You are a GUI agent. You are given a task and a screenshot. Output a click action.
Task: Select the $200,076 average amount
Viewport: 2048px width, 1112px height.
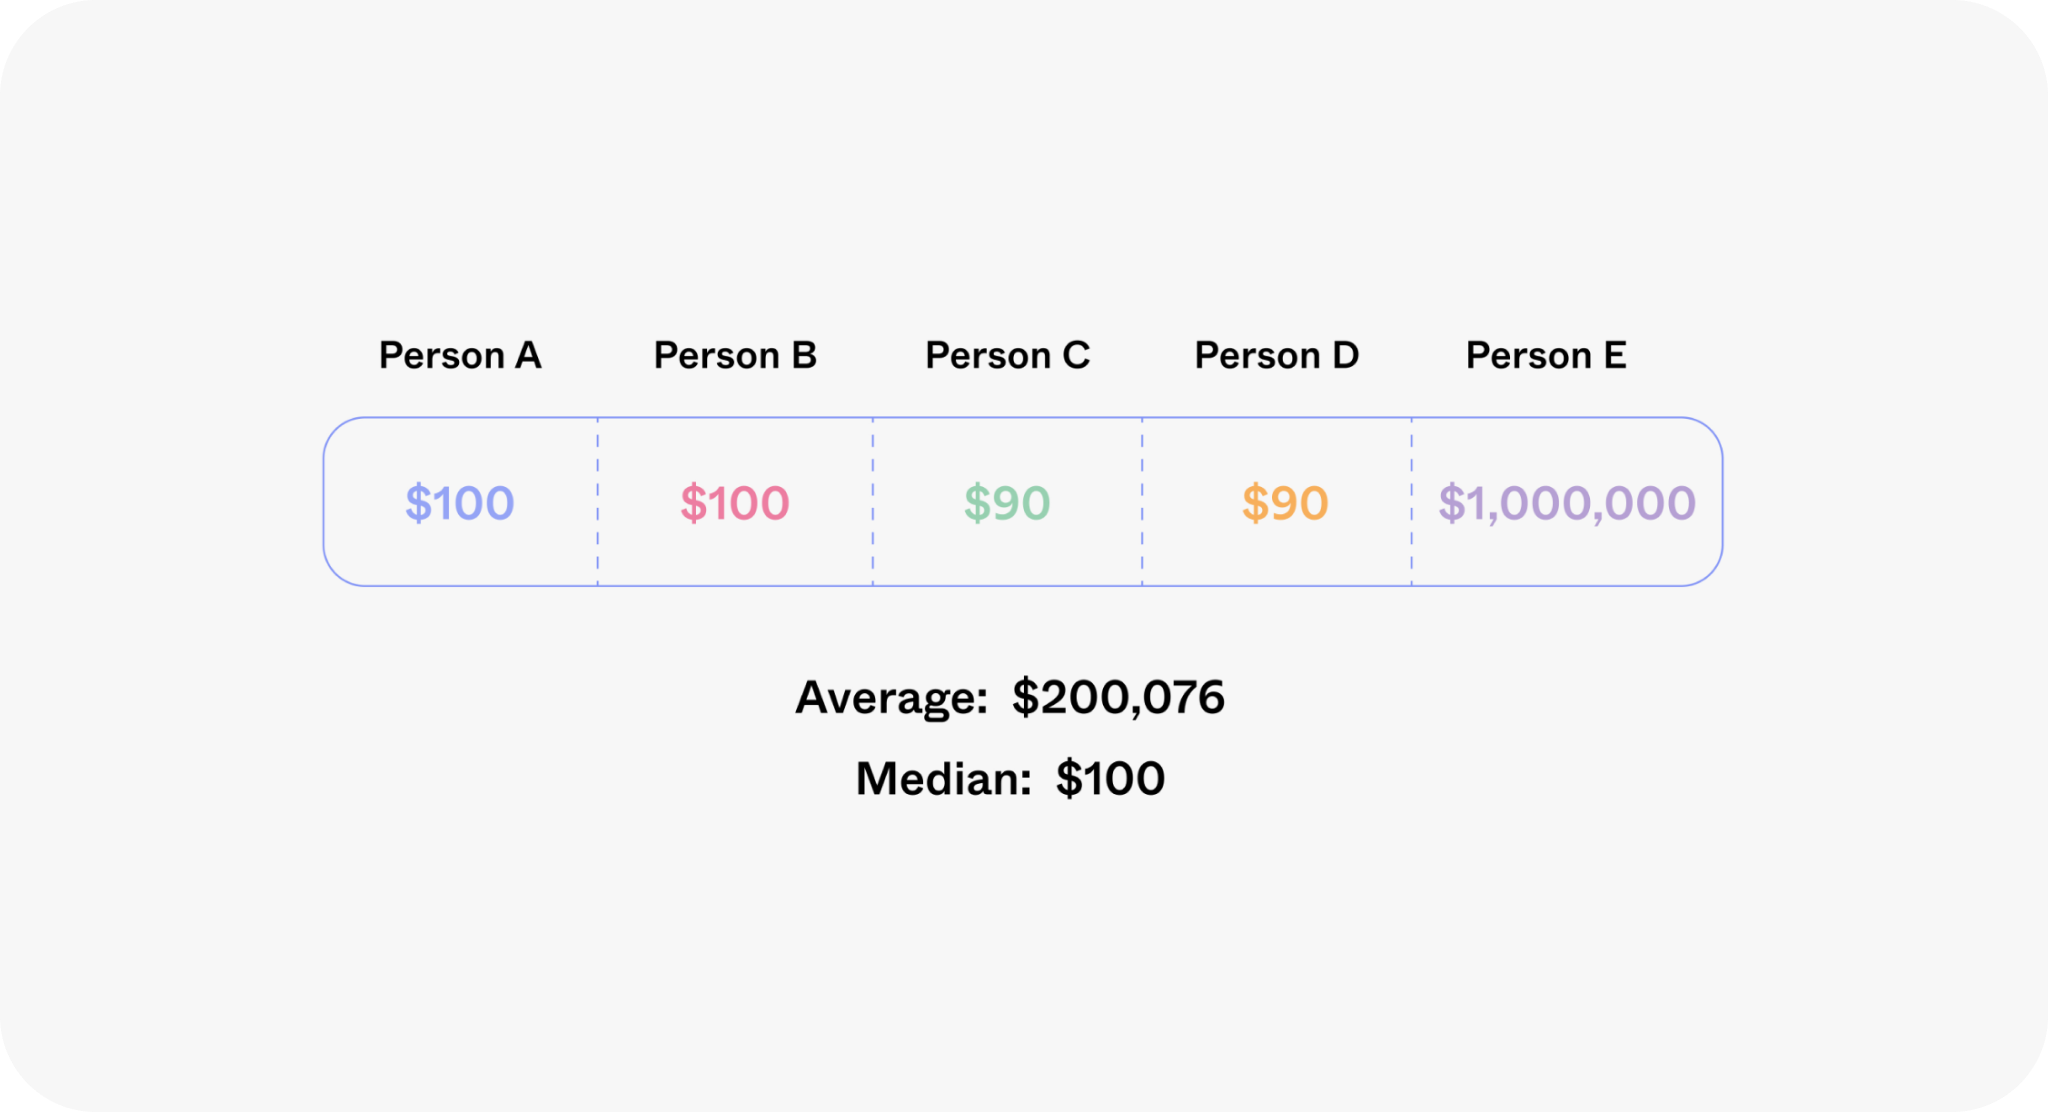1118,697
